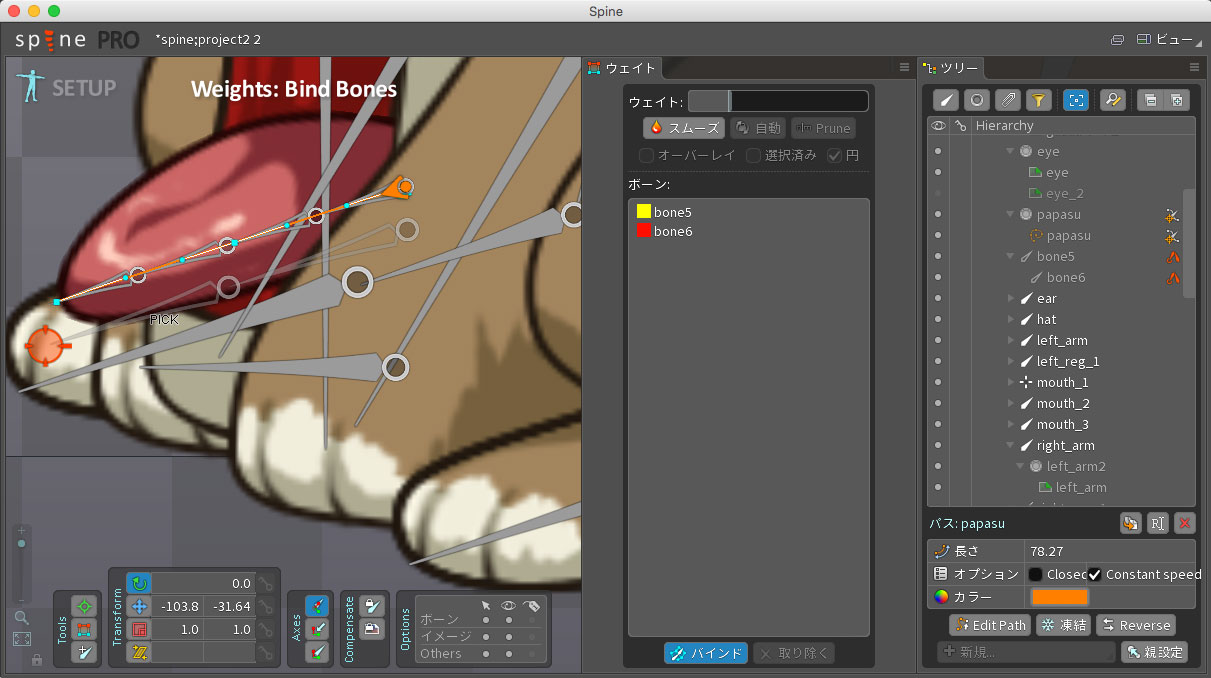The image size is (1211, 678).
Task: Select the World axes icon
Action: tap(317, 652)
